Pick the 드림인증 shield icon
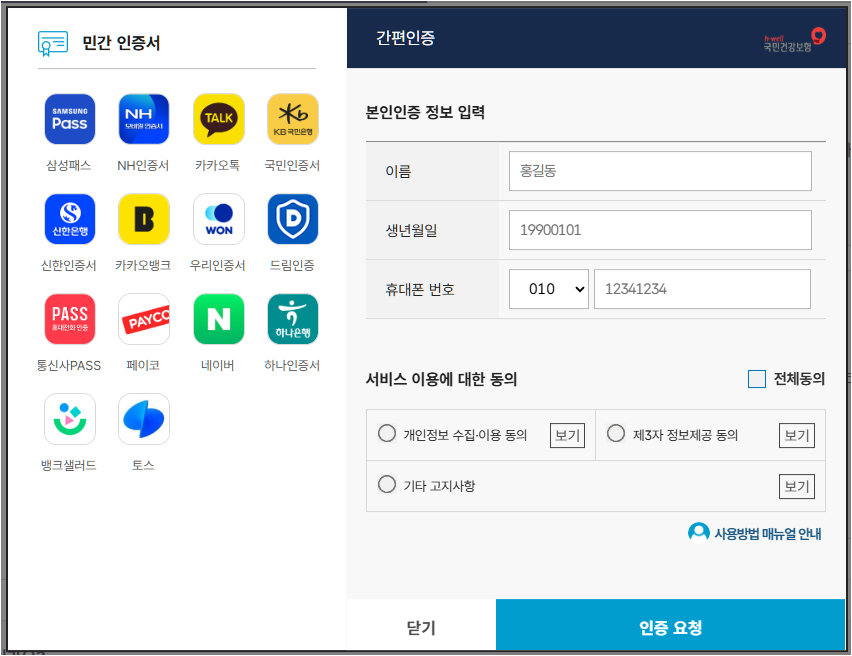This screenshot has width=852, height=656. pyautogui.click(x=293, y=219)
